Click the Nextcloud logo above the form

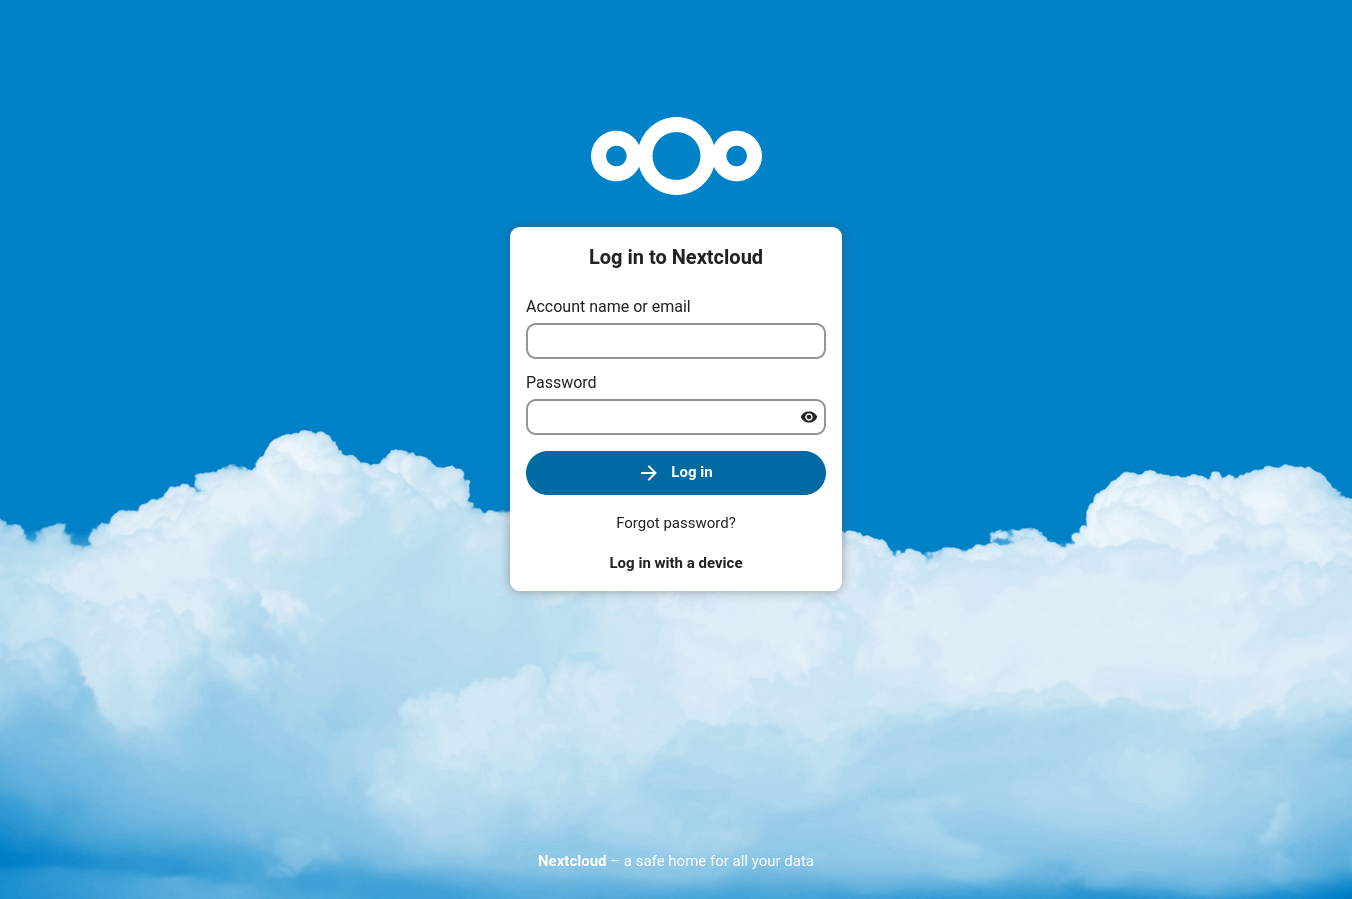pos(676,156)
